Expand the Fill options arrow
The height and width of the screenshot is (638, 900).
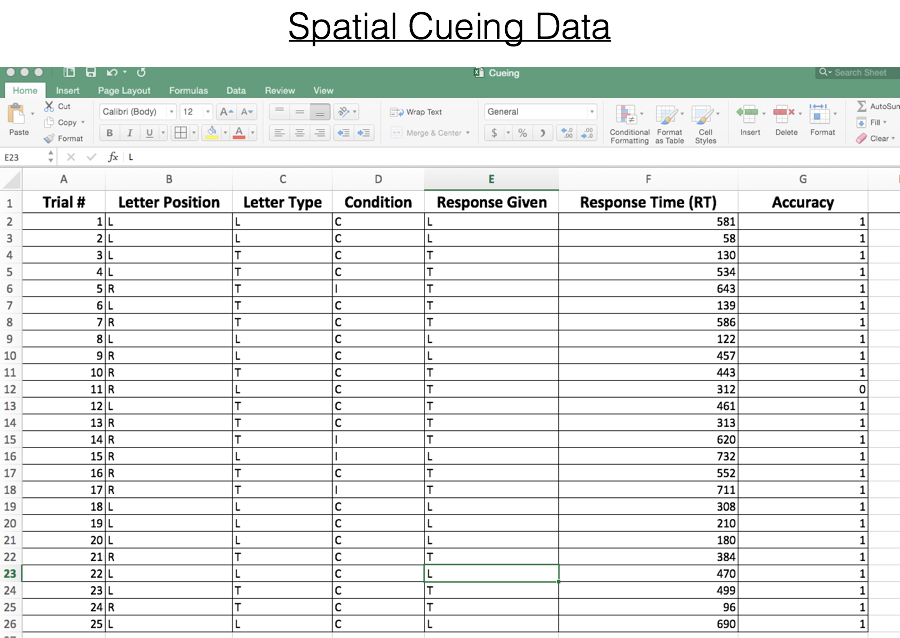point(885,122)
